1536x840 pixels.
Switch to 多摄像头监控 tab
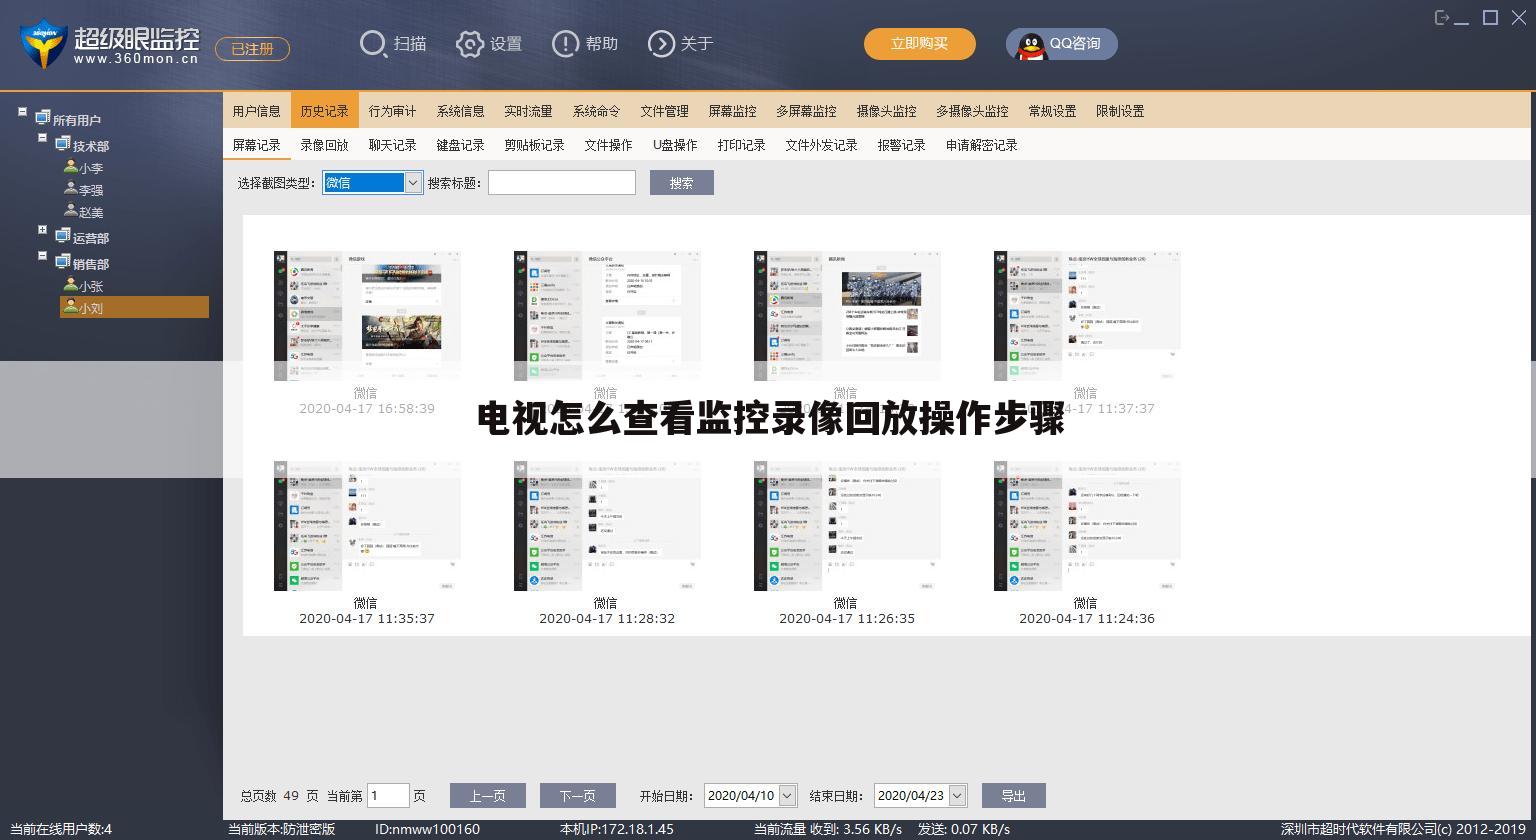tap(973, 111)
